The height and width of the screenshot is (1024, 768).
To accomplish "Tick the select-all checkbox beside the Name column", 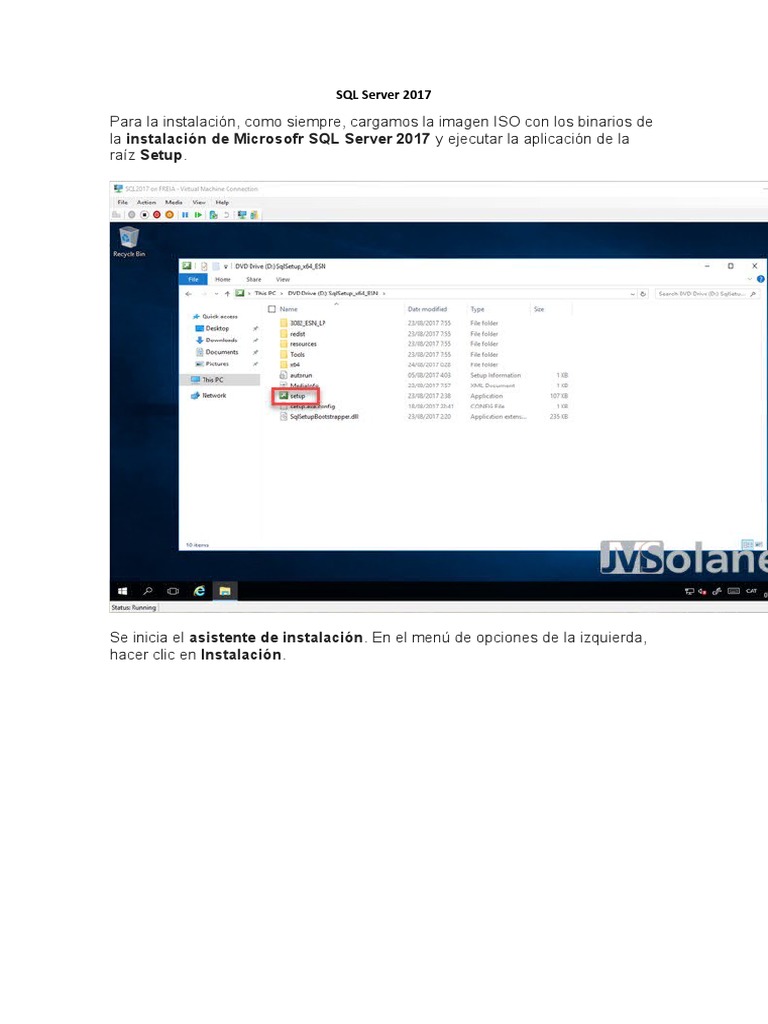I will point(272,309).
